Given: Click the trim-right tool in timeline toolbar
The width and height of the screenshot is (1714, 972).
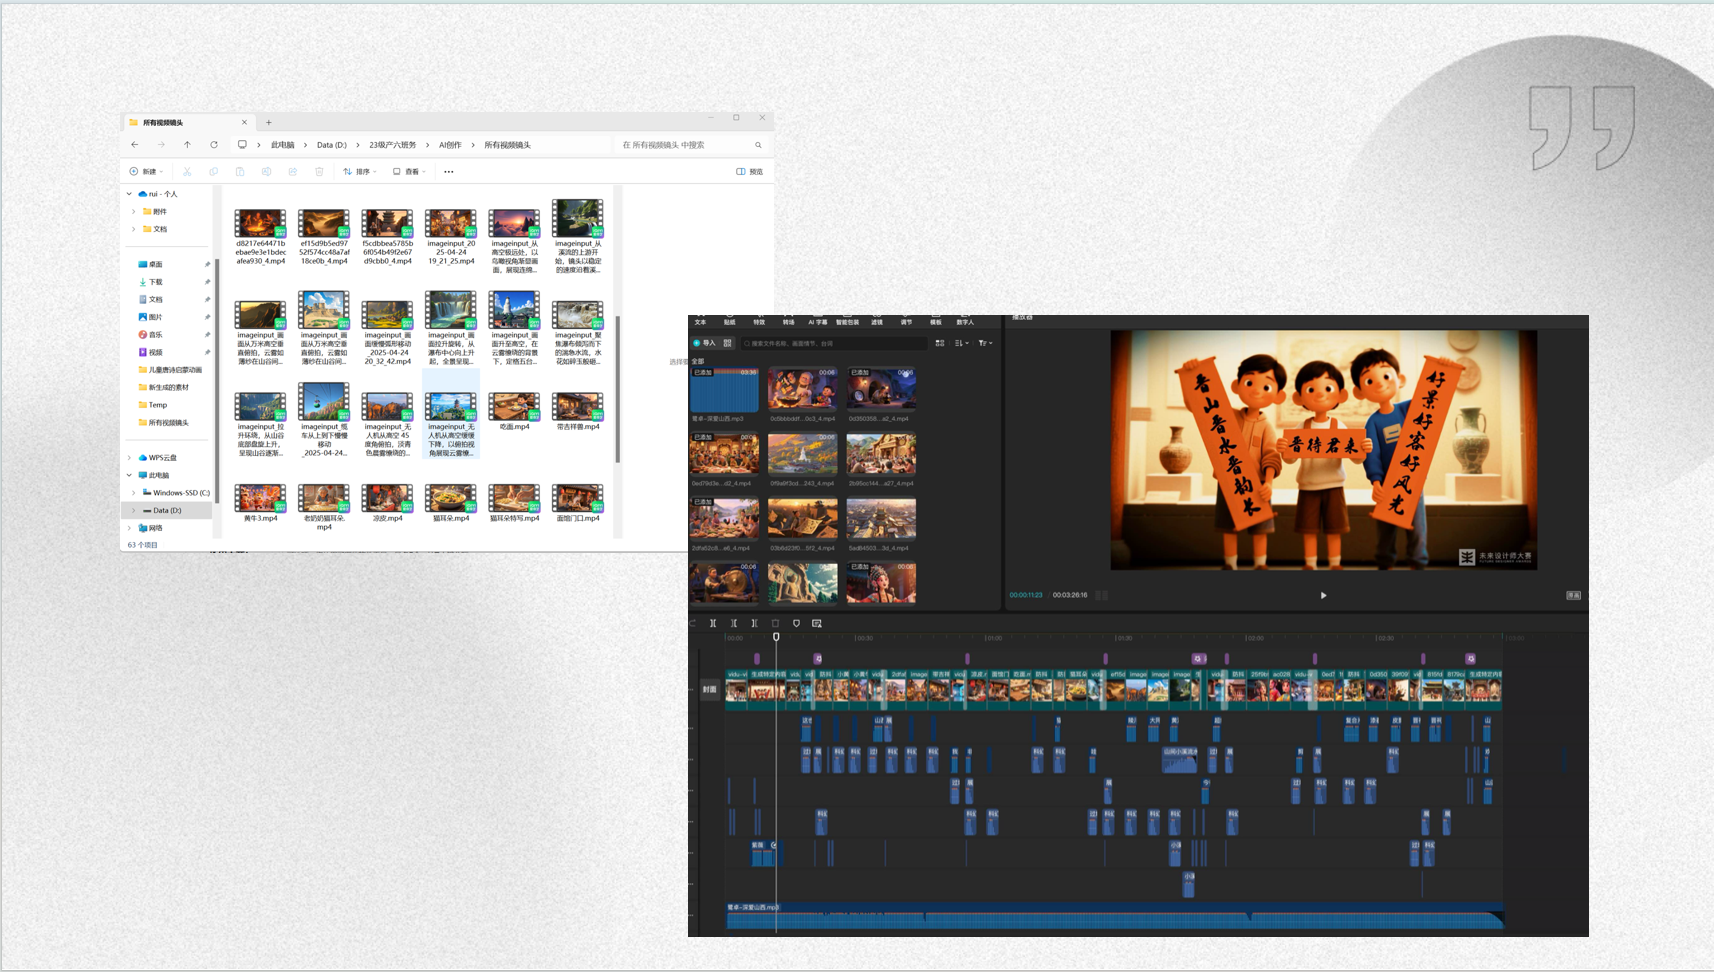Looking at the screenshot, I should pyautogui.click(x=754, y=623).
